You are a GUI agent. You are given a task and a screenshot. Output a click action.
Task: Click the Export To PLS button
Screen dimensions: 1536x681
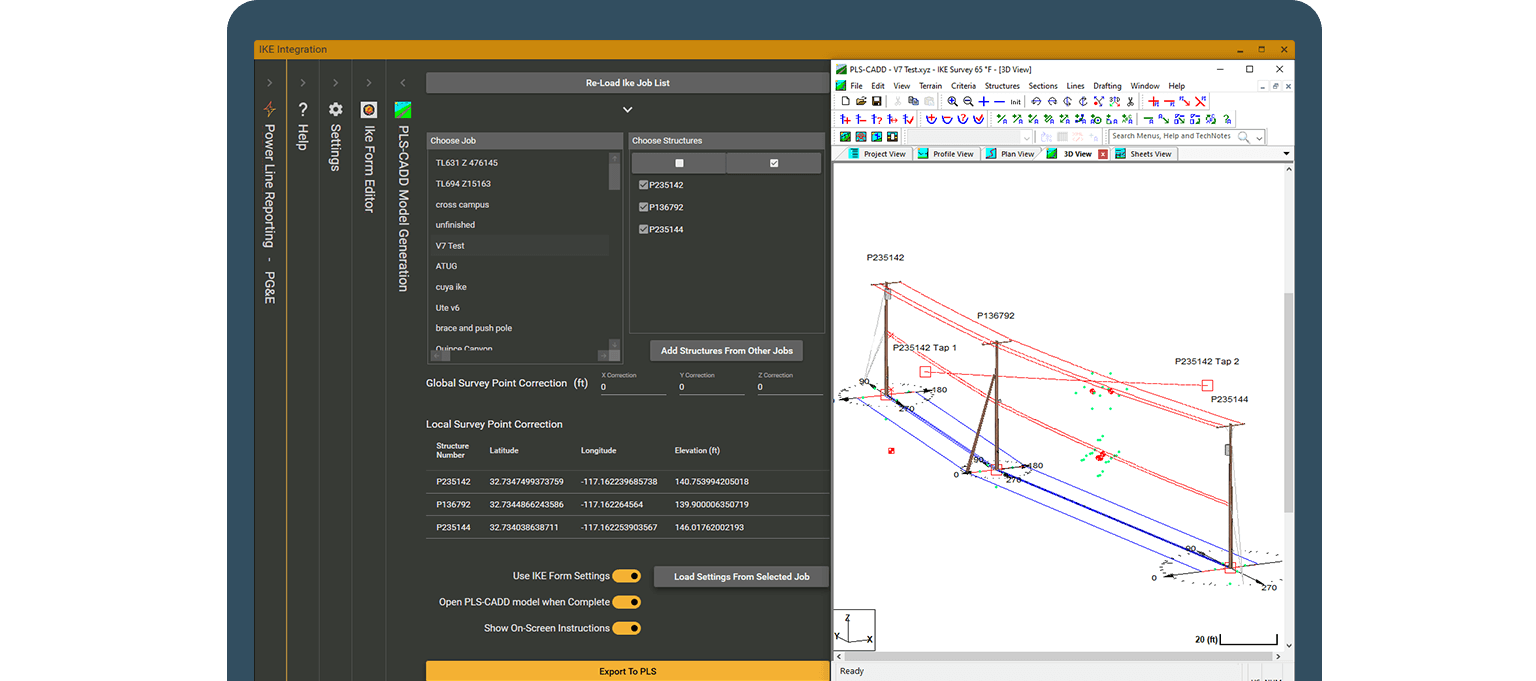(628, 671)
